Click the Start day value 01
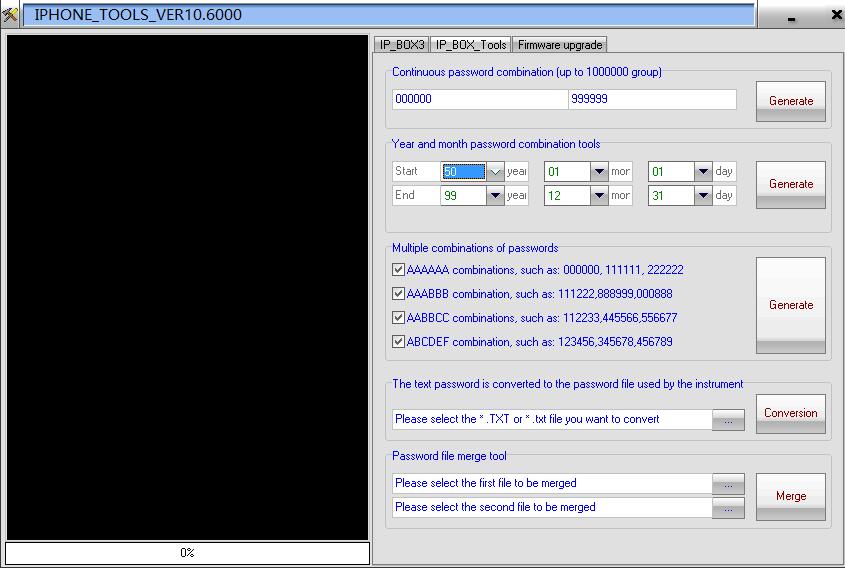The height and width of the screenshot is (568, 845). (x=671, y=172)
